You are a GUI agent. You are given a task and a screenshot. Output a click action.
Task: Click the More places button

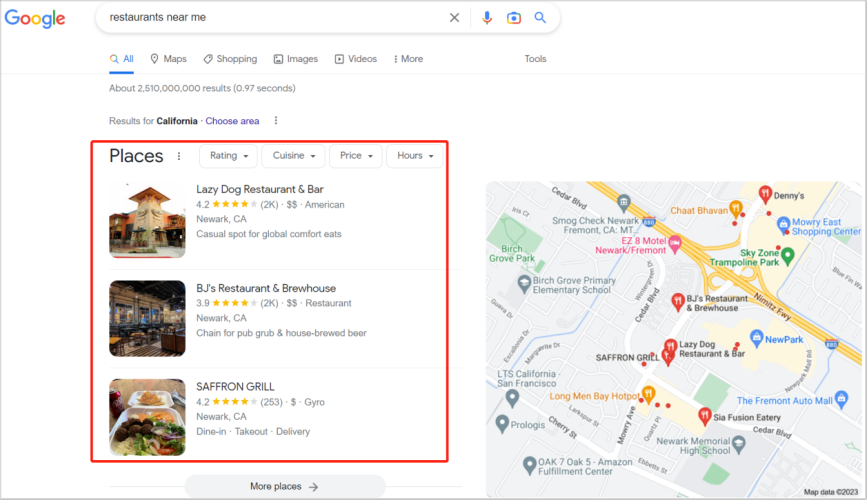[x=284, y=486]
